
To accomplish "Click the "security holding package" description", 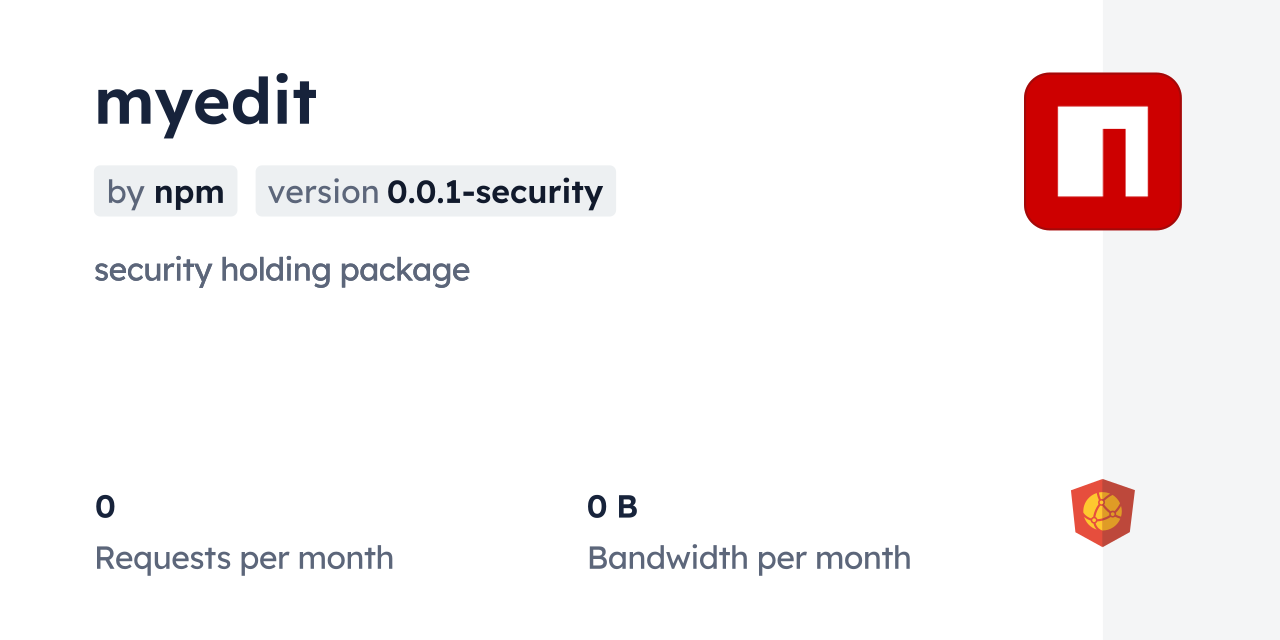I will coord(281,270).
